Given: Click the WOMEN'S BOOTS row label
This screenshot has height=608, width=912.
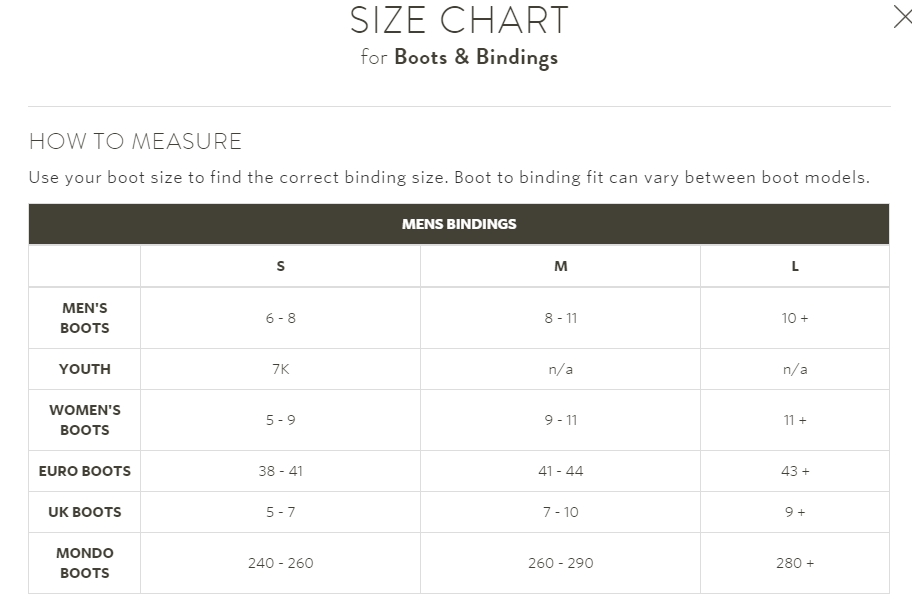Looking at the screenshot, I should (x=84, y=419).
